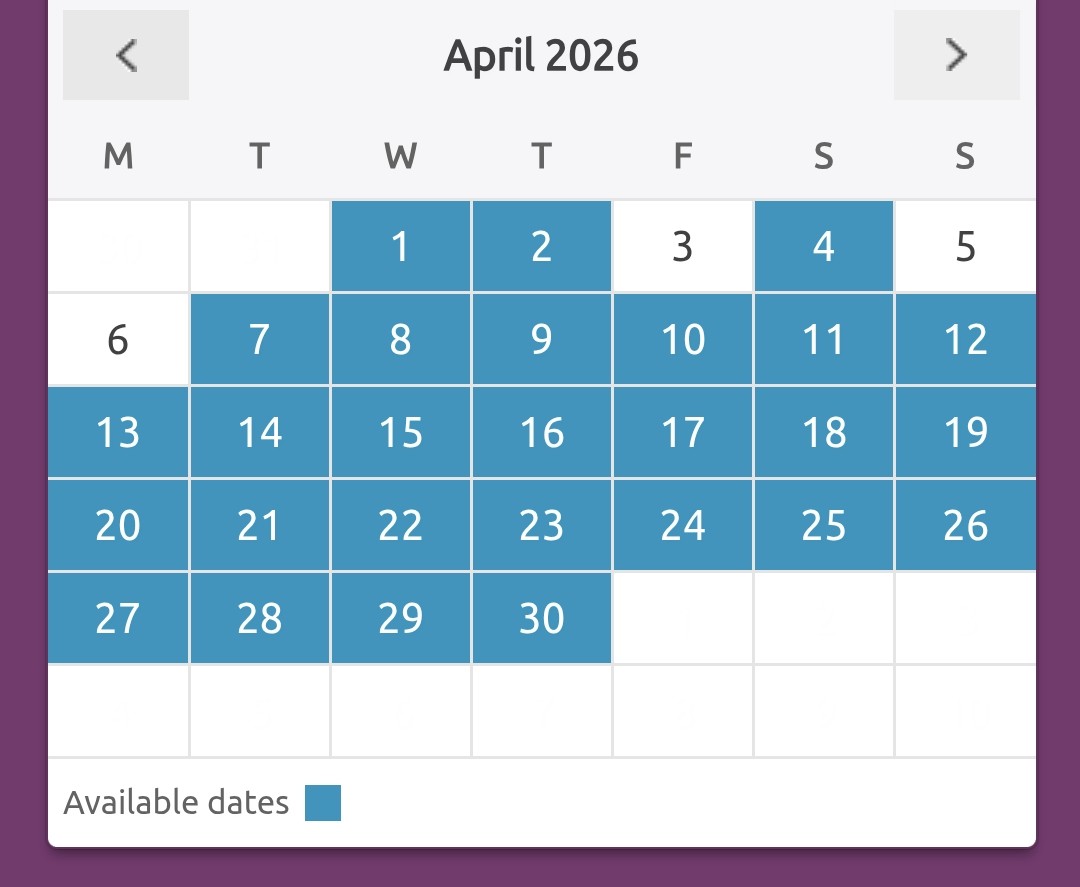Select Sunday April 12

tap(965, 339)
